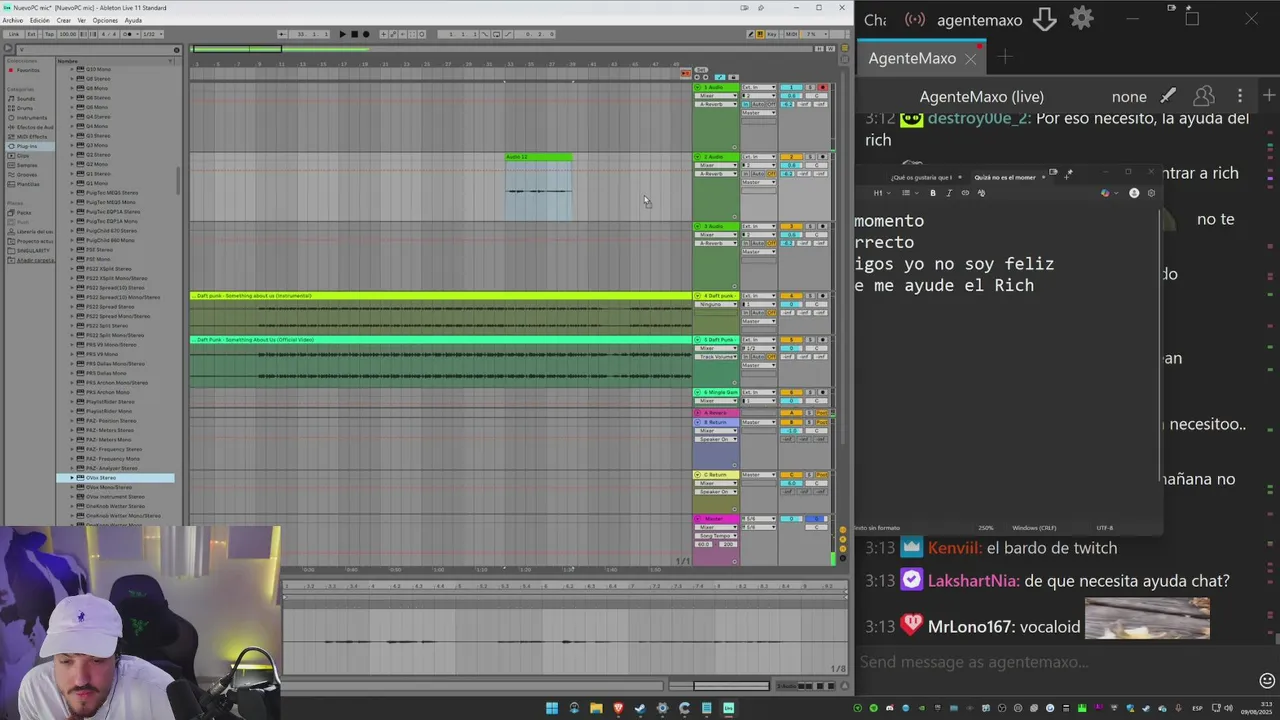Open the Archivo menu
This screenshot has width=1280, height=720.
tap(12, 20)
